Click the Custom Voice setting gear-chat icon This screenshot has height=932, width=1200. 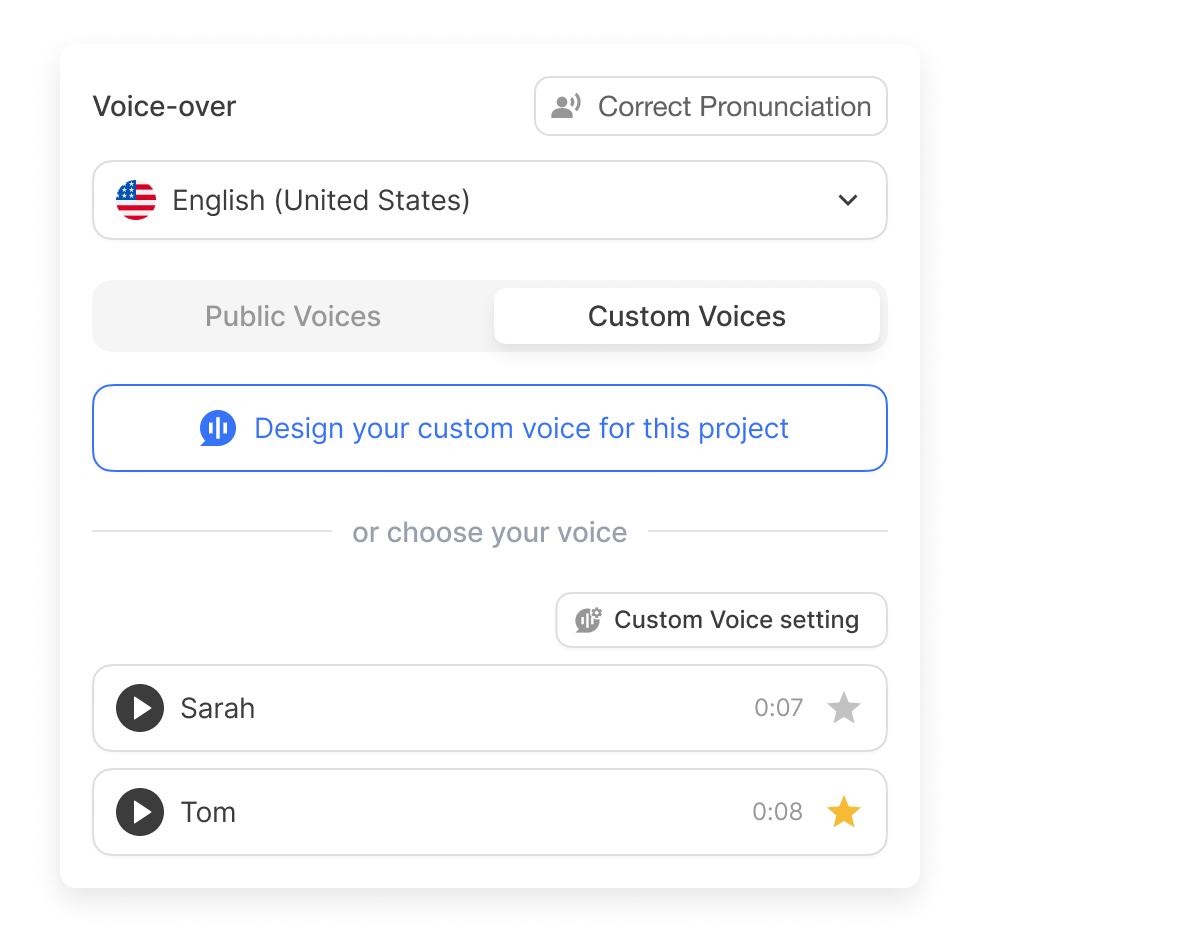coord(586,620)
